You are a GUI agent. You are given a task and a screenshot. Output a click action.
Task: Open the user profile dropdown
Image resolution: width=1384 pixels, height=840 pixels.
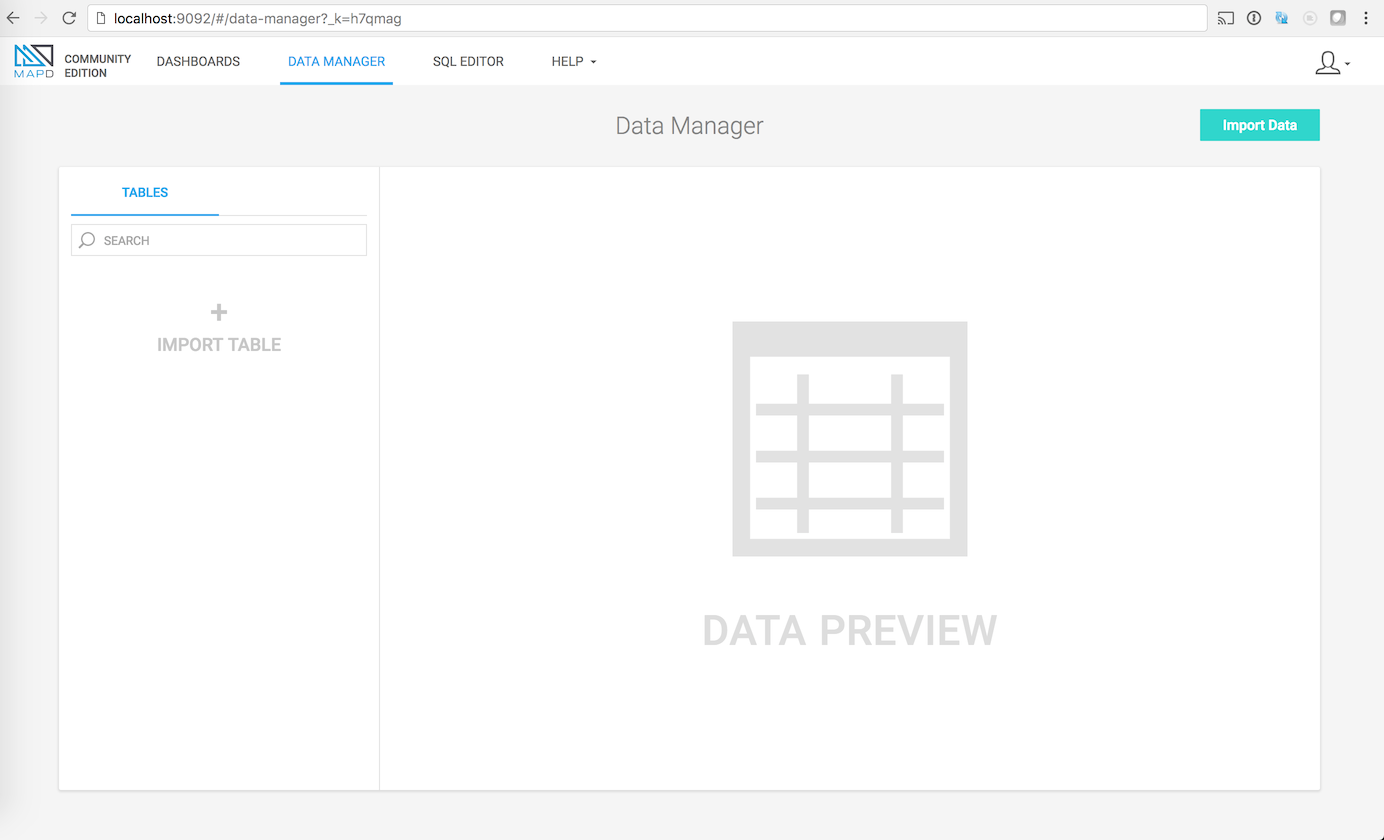tap(1331, 63)
